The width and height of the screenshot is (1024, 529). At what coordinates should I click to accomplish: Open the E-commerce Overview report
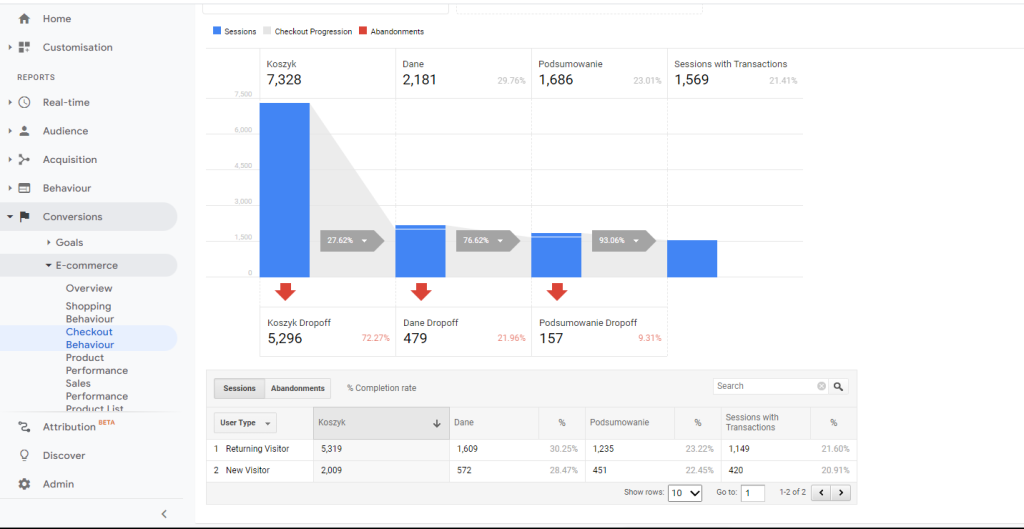[x=89, y=288]
